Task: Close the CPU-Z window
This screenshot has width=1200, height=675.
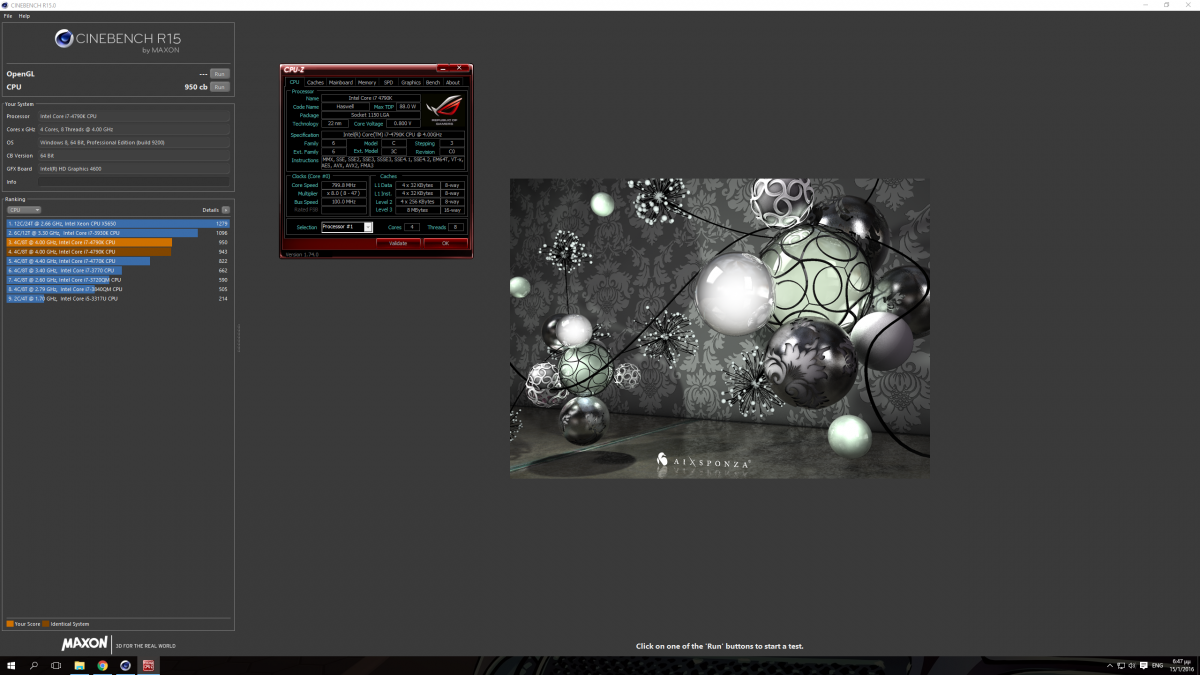Action: point(459,68)
